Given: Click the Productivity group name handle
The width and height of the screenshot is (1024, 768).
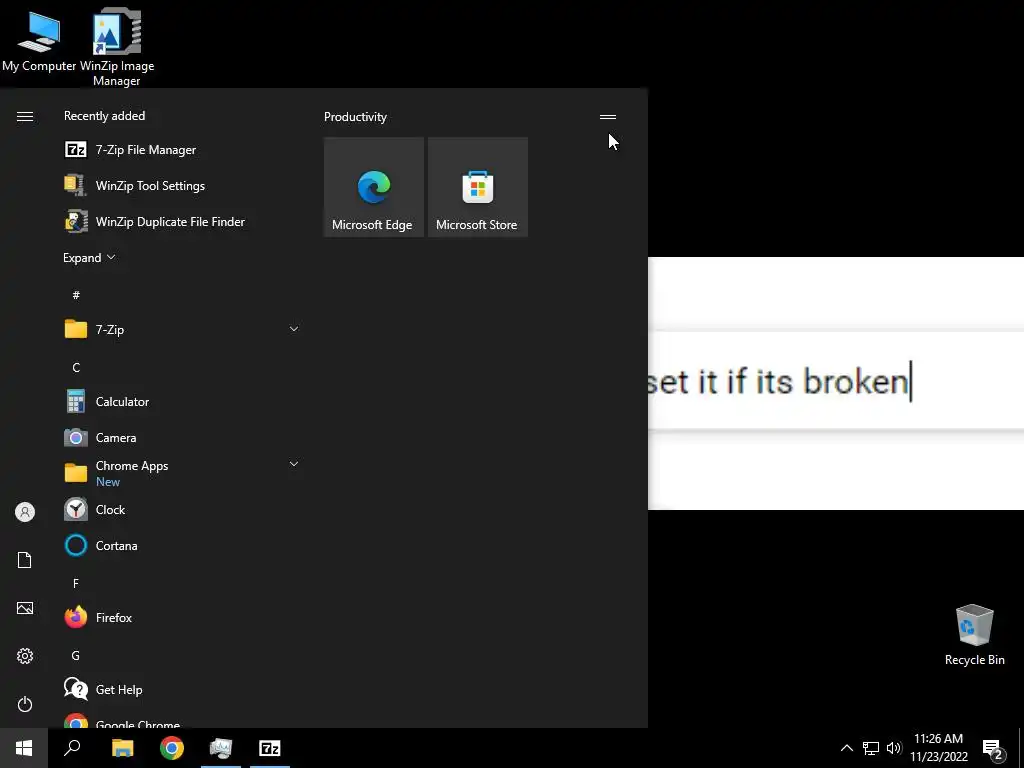Looking at the screenshot, I should click(608, 117).
